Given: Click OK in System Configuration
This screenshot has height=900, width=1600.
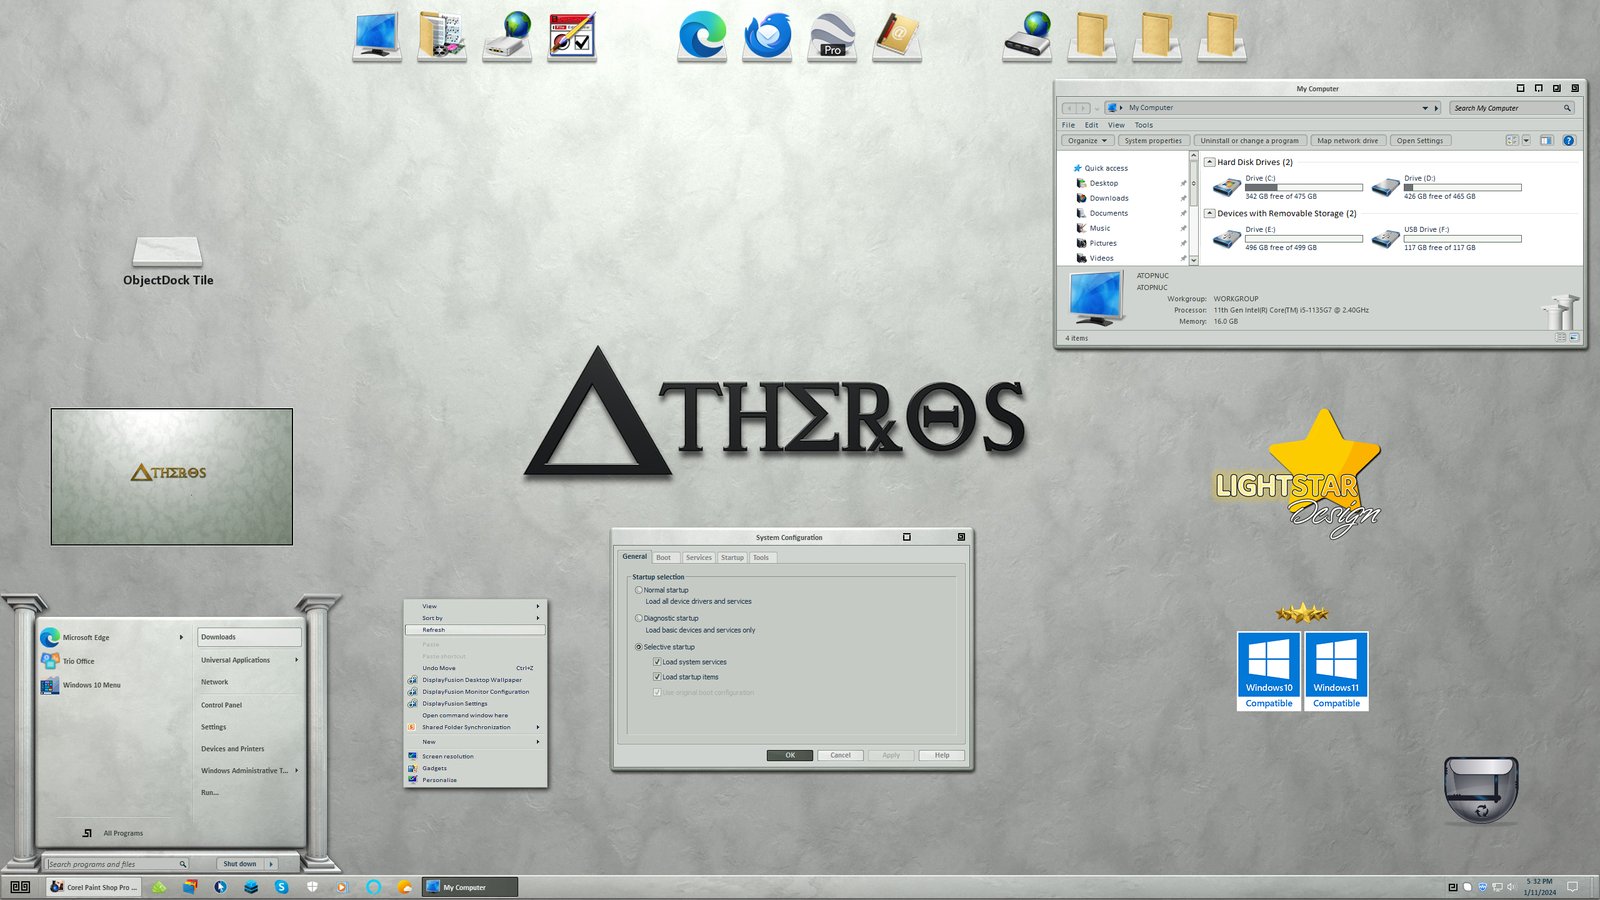Looking at the screenshot, I should click(x=790, y=755).
